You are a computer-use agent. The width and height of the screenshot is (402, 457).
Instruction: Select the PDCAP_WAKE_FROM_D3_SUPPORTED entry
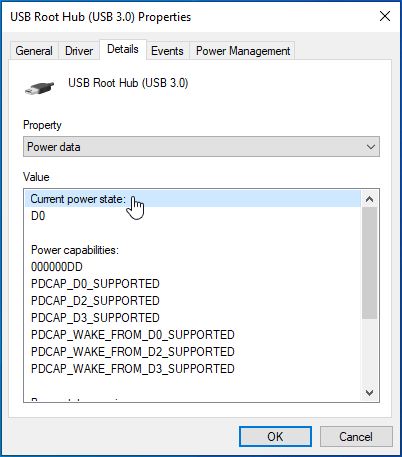click(133, 369)
